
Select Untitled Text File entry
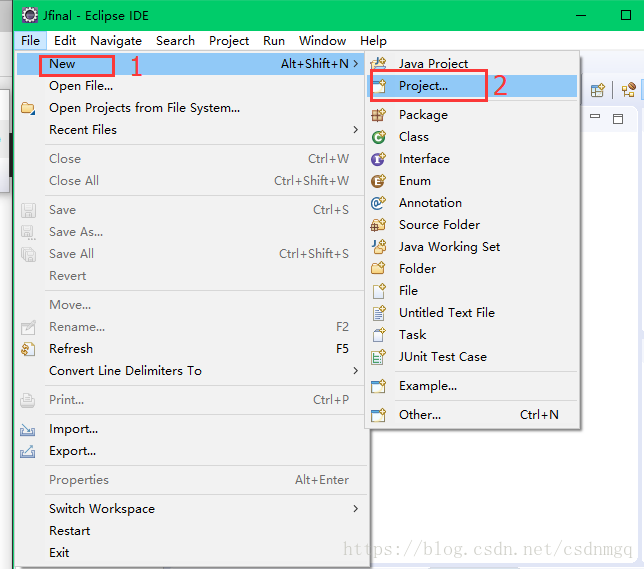click(x=472, y=313)
